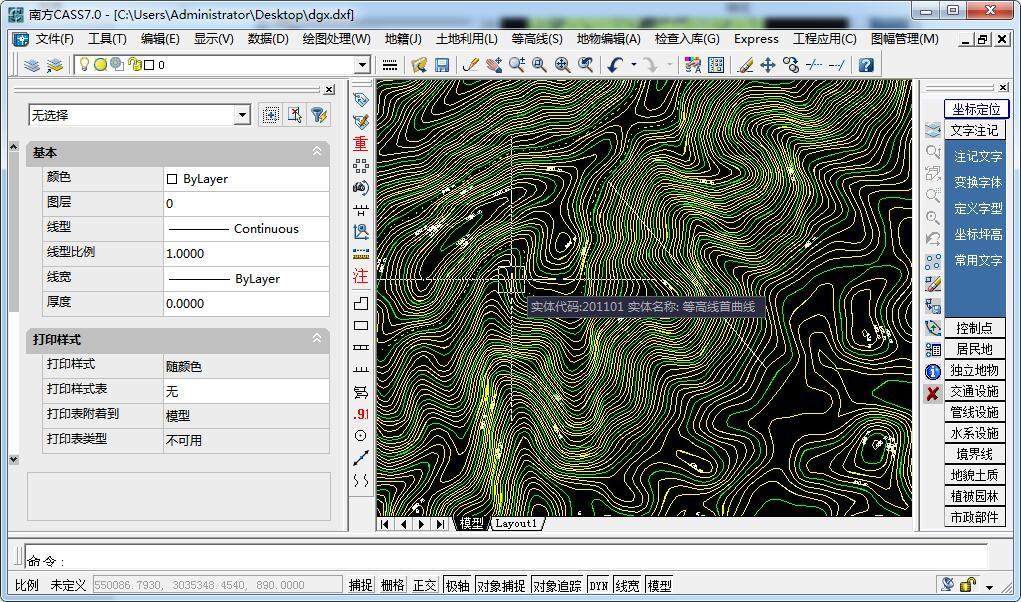
Task: Select the move crosshair arrows tool
Action: point(768,65)
